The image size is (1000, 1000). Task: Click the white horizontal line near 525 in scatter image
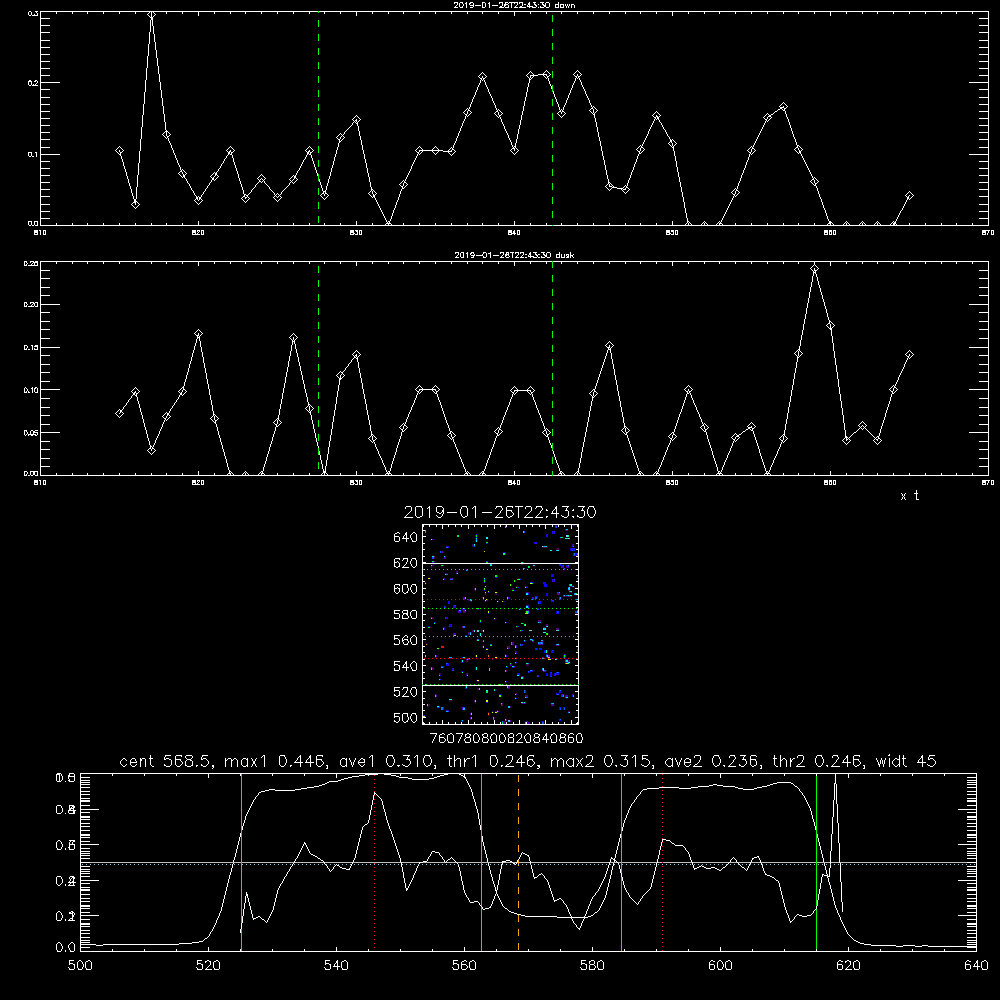click(500, 685)
